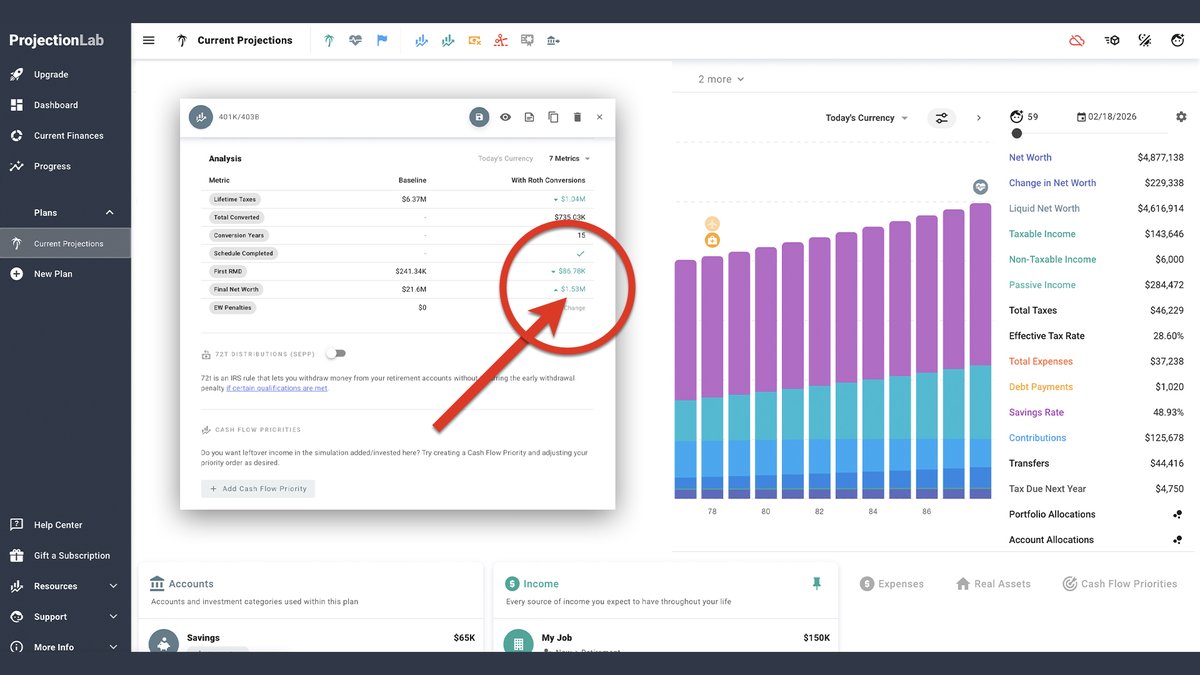This screenshot has height=675, width=1200.
Task: Open Portfolio Allocations pie icon
Action: [1178, 515]
